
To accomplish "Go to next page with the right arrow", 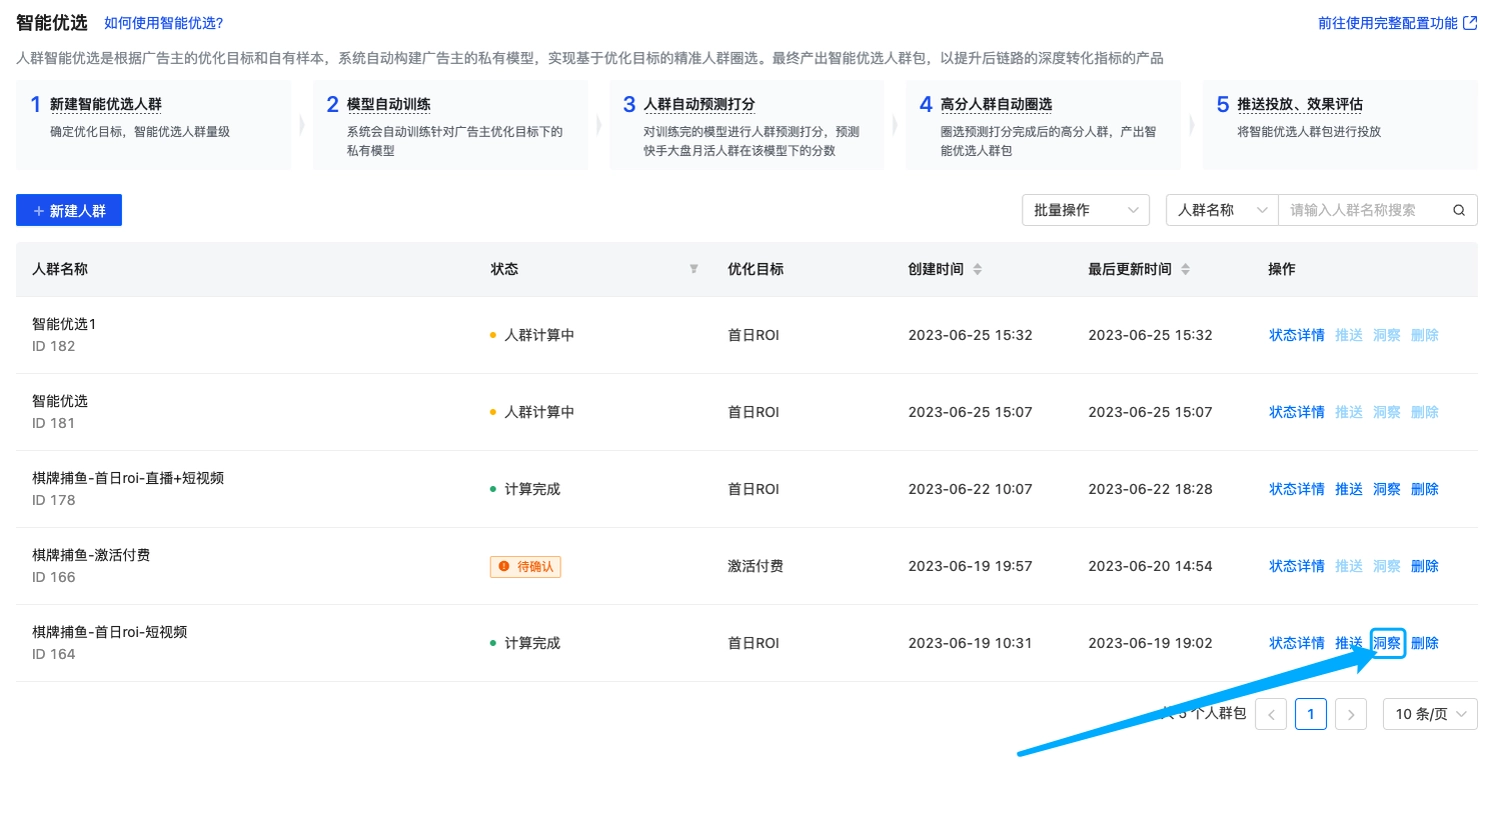I will [1351, 714].
